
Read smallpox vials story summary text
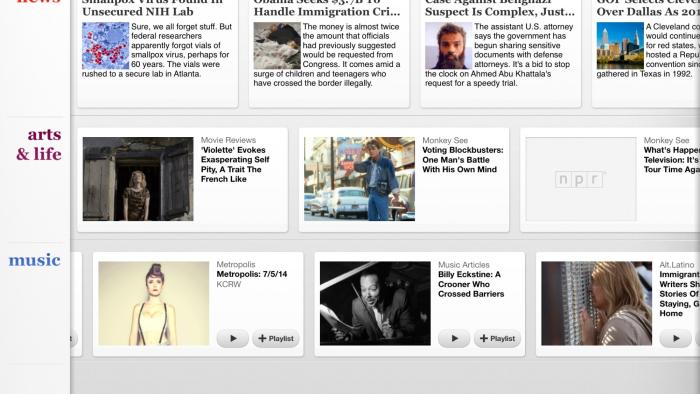point(157,50)
